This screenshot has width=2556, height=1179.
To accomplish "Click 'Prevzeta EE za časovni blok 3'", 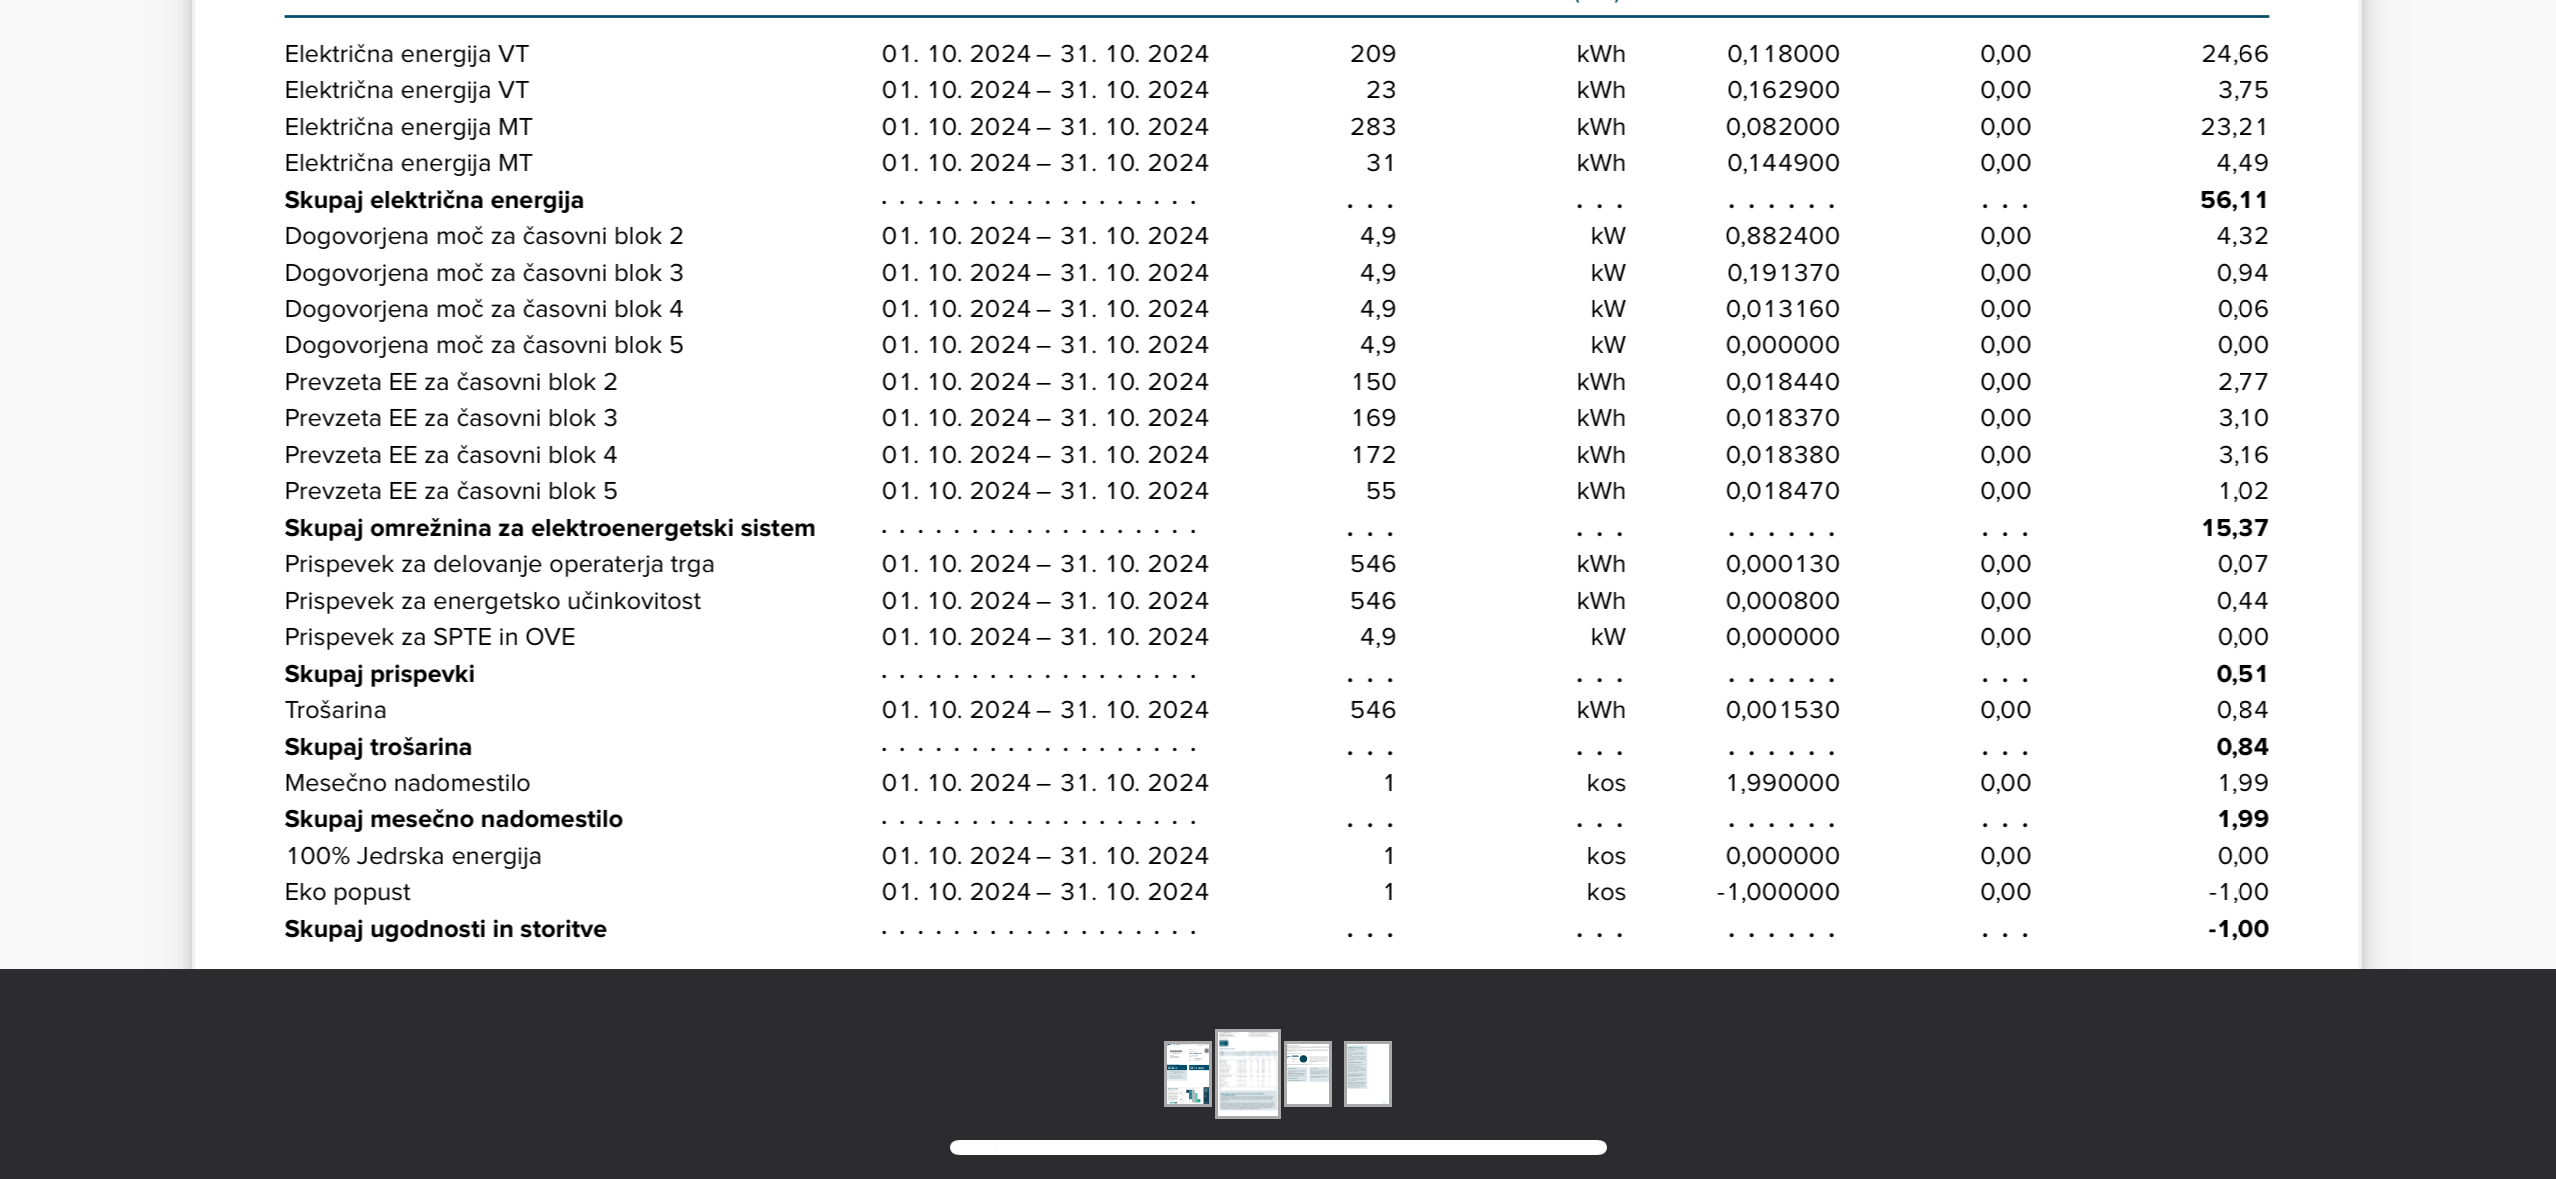I will coord(451,418).
